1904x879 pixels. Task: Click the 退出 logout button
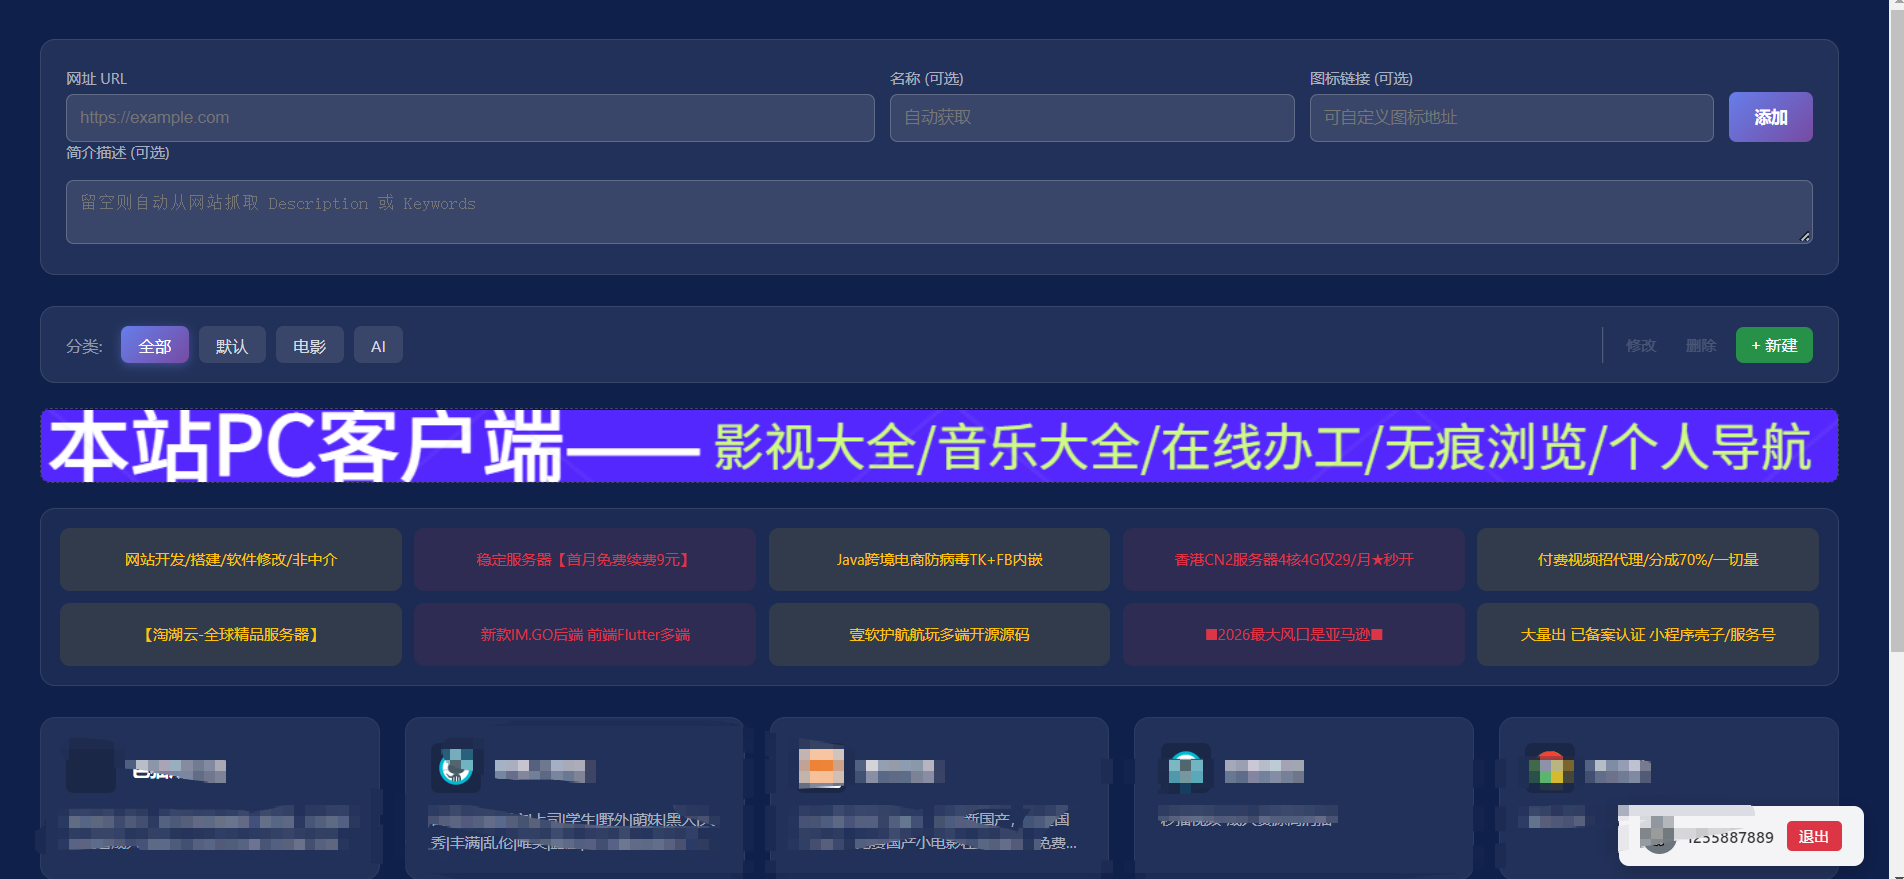[x=1814, y=837]
